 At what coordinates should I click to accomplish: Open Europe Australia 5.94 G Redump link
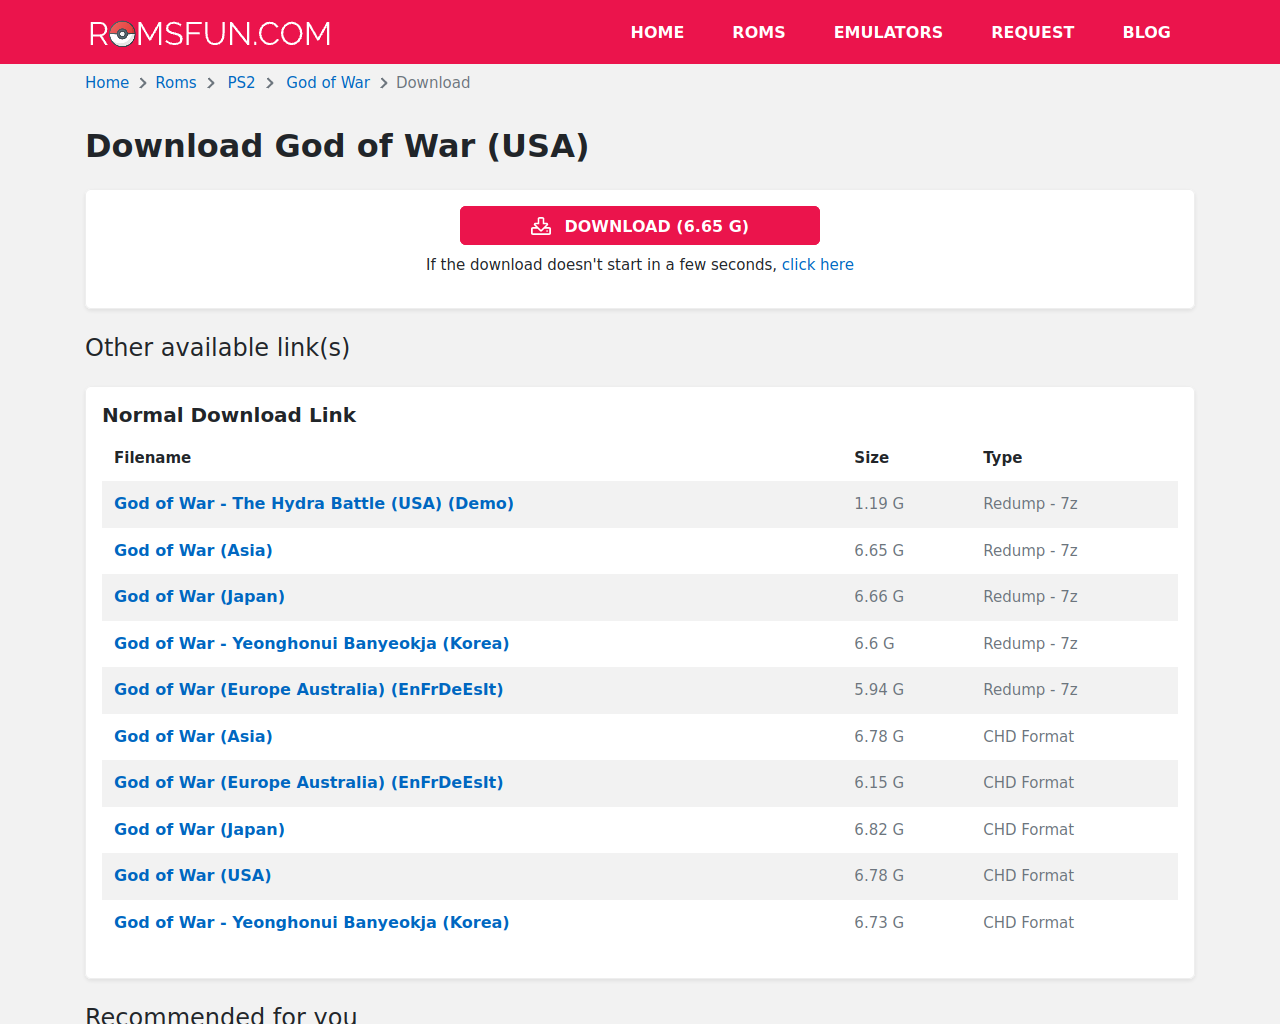coord(309,690)
